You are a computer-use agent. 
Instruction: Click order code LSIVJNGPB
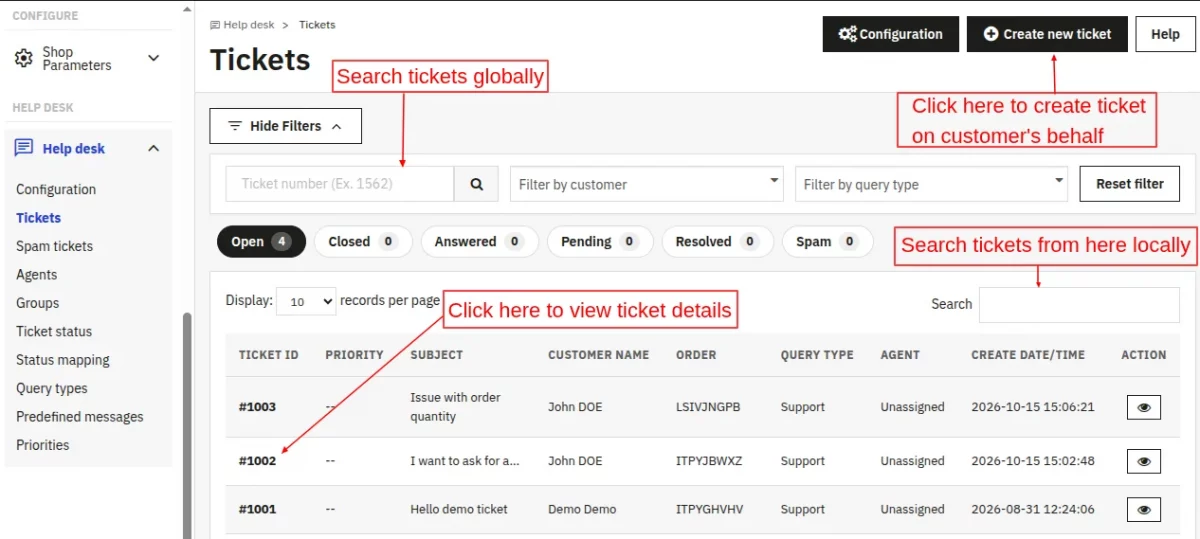coord(708,407)
